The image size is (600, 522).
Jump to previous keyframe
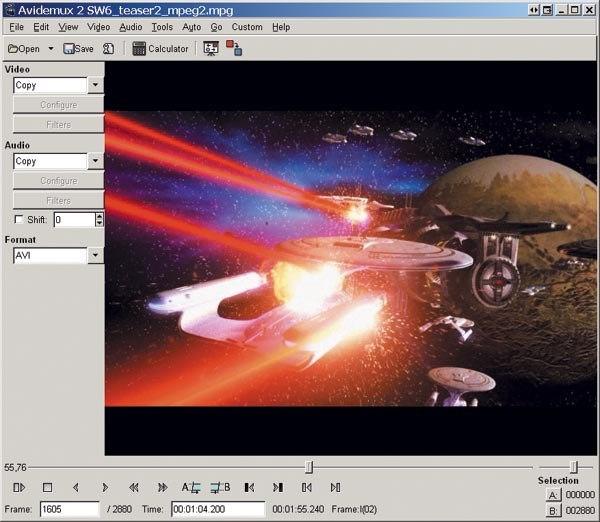[x=134, y=488]
